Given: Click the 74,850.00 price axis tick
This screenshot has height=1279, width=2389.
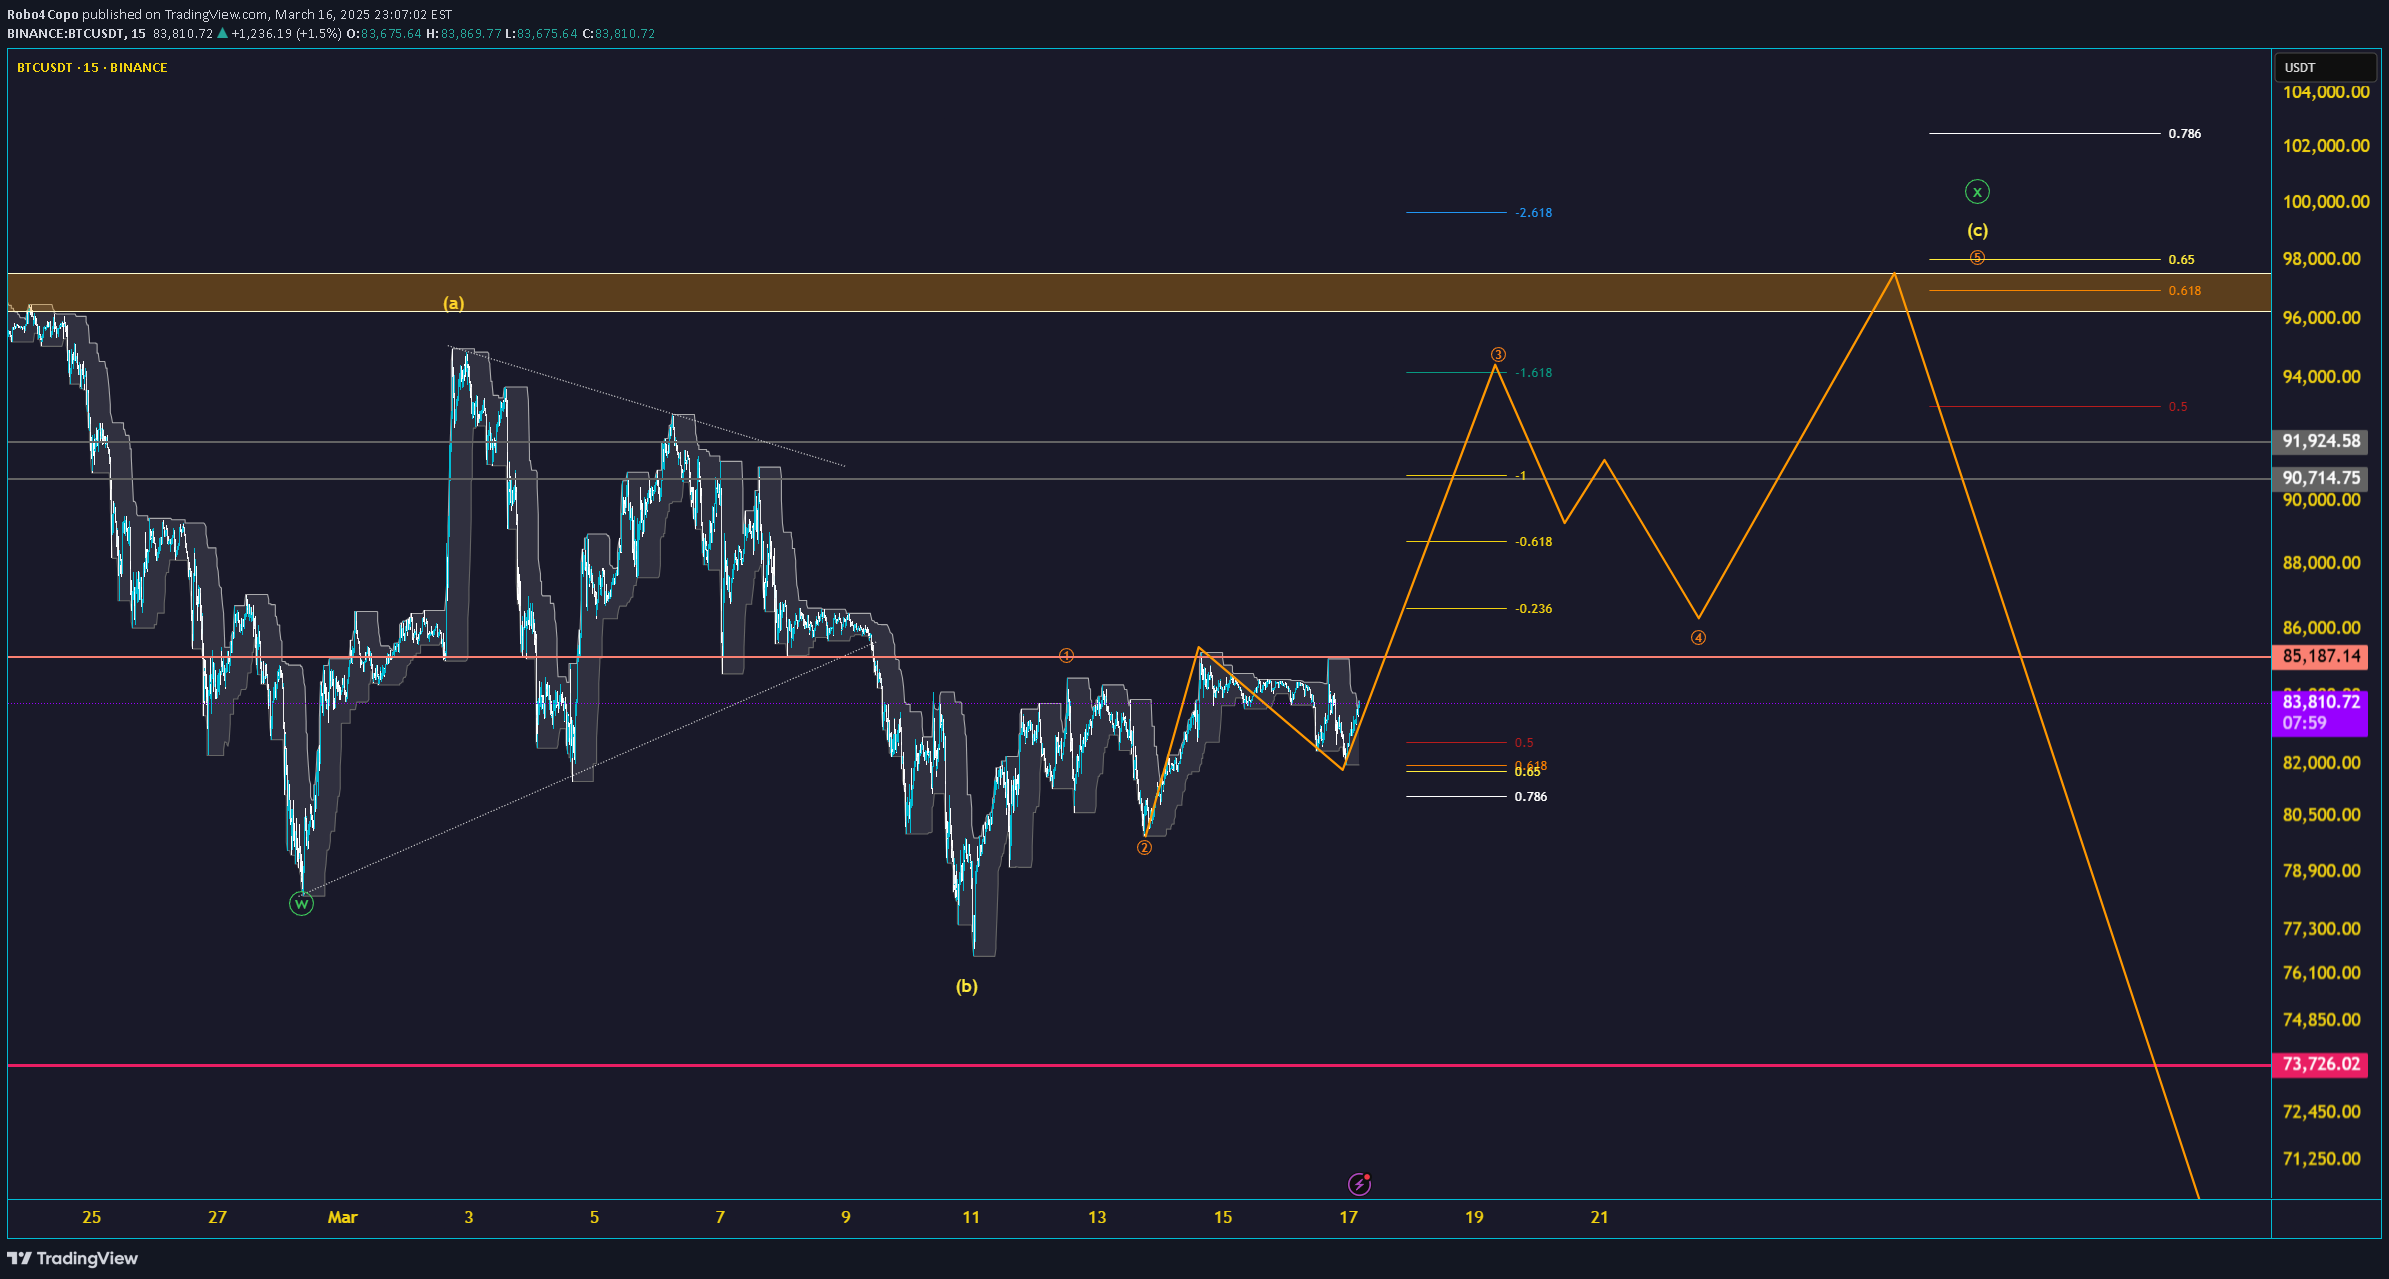Looking at the screenshot, I should point(2321,1020).
